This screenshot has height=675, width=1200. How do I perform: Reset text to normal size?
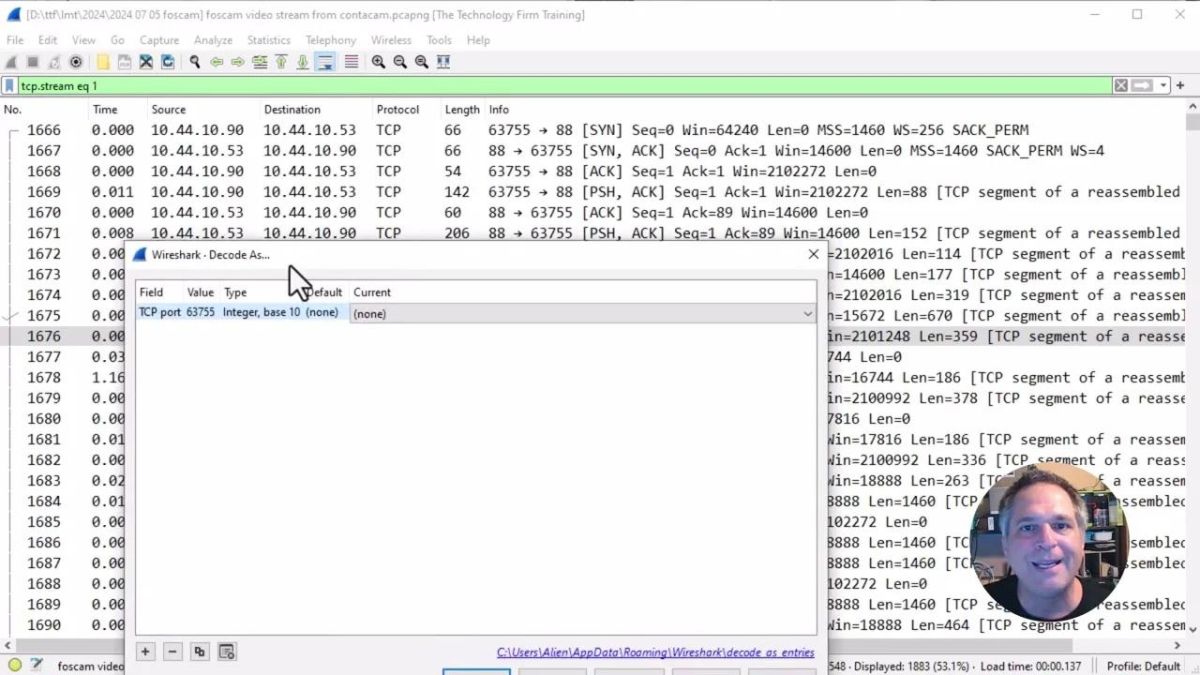point(422,62)
